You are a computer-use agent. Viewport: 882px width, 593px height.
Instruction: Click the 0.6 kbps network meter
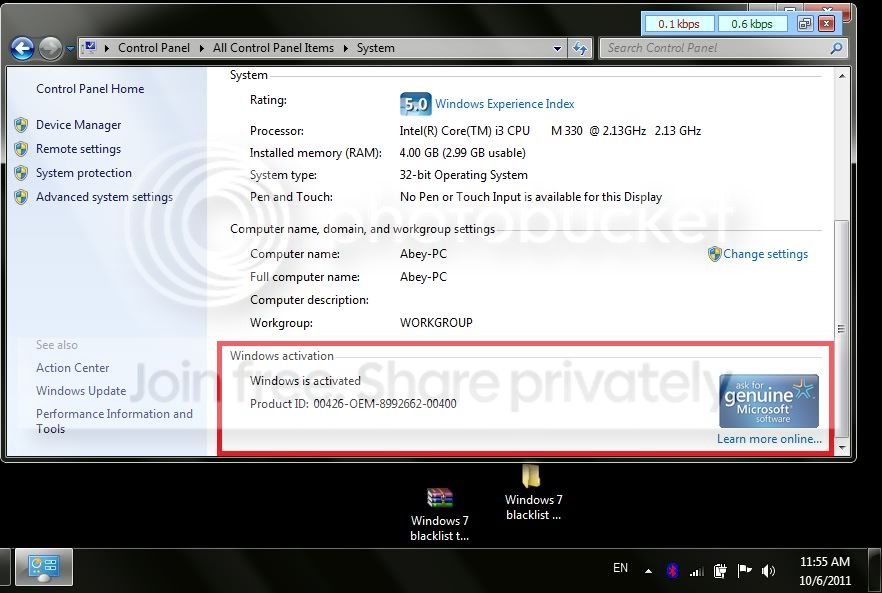pyautogui.click(x=752, y=24)
